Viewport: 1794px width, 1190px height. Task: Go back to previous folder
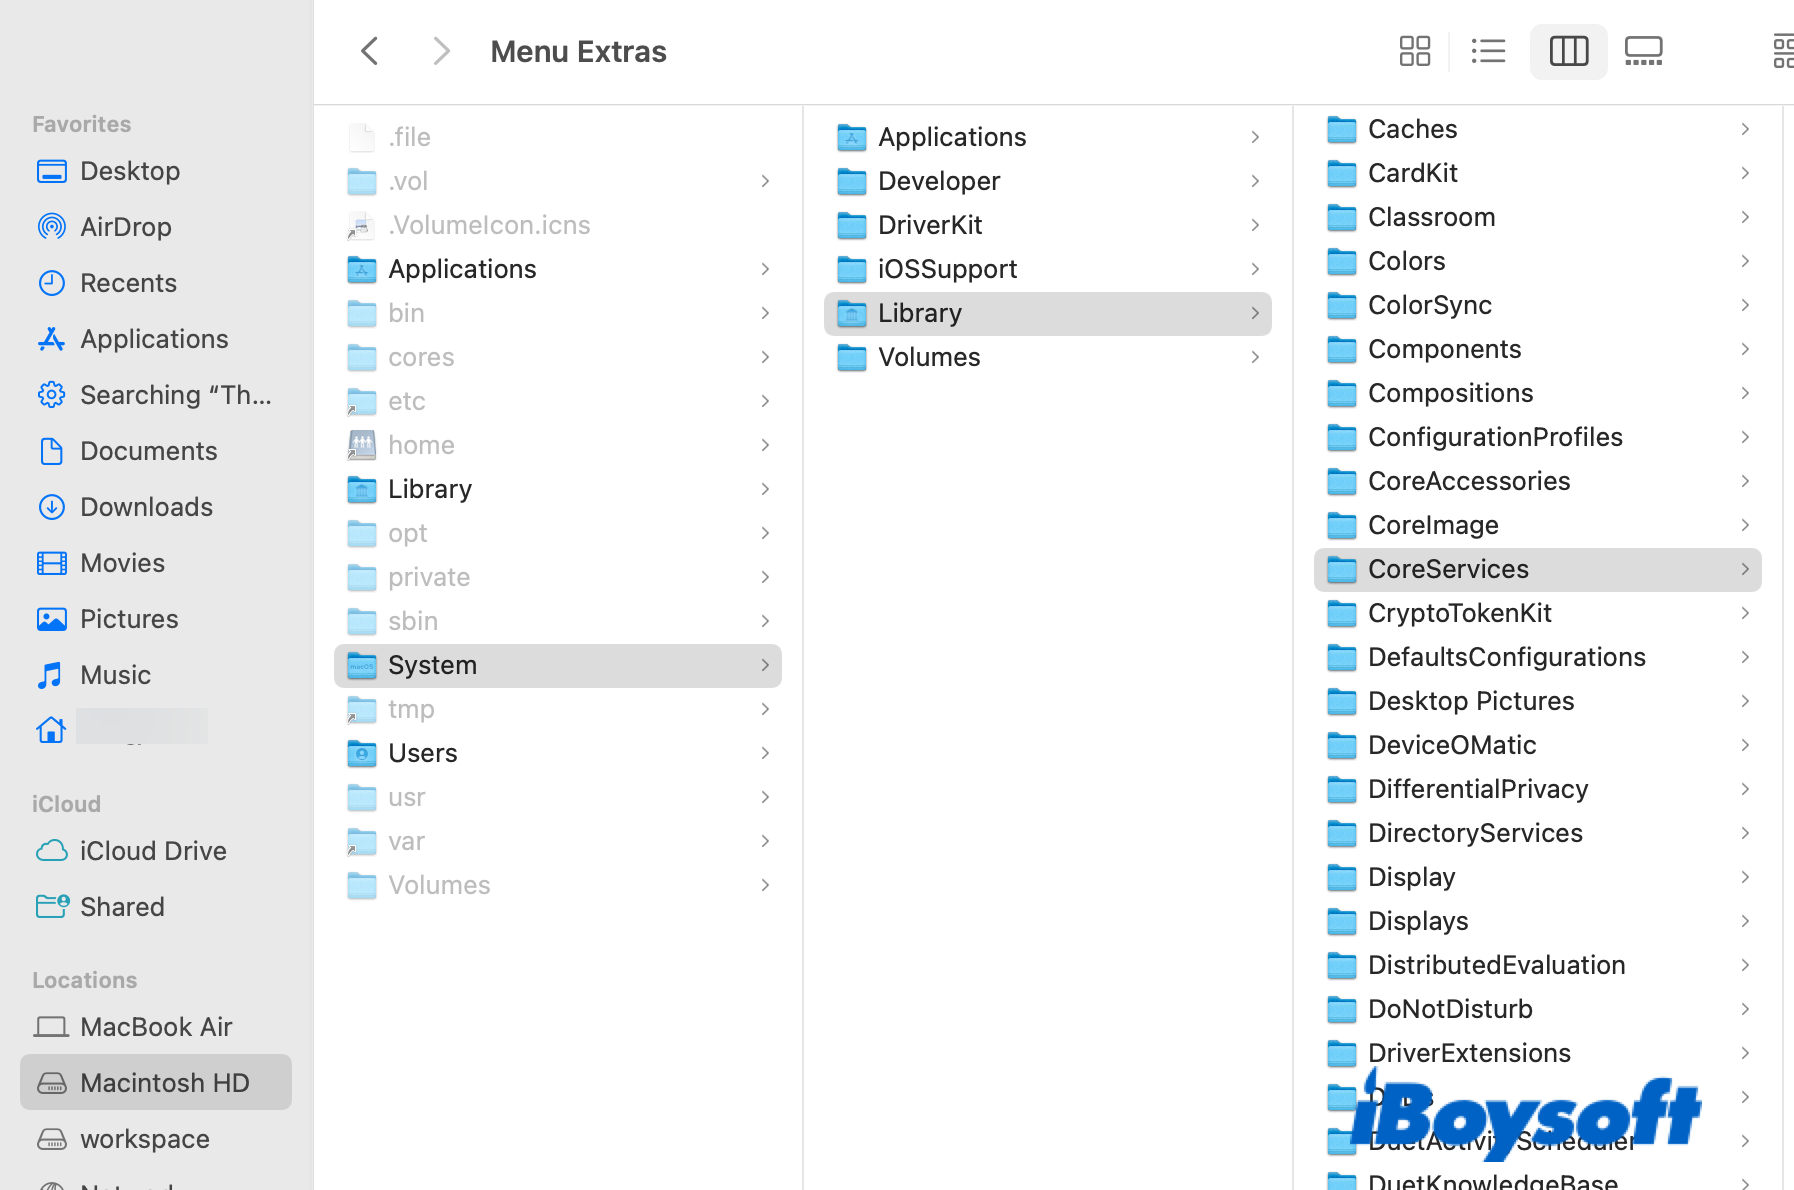click(370, 51)
